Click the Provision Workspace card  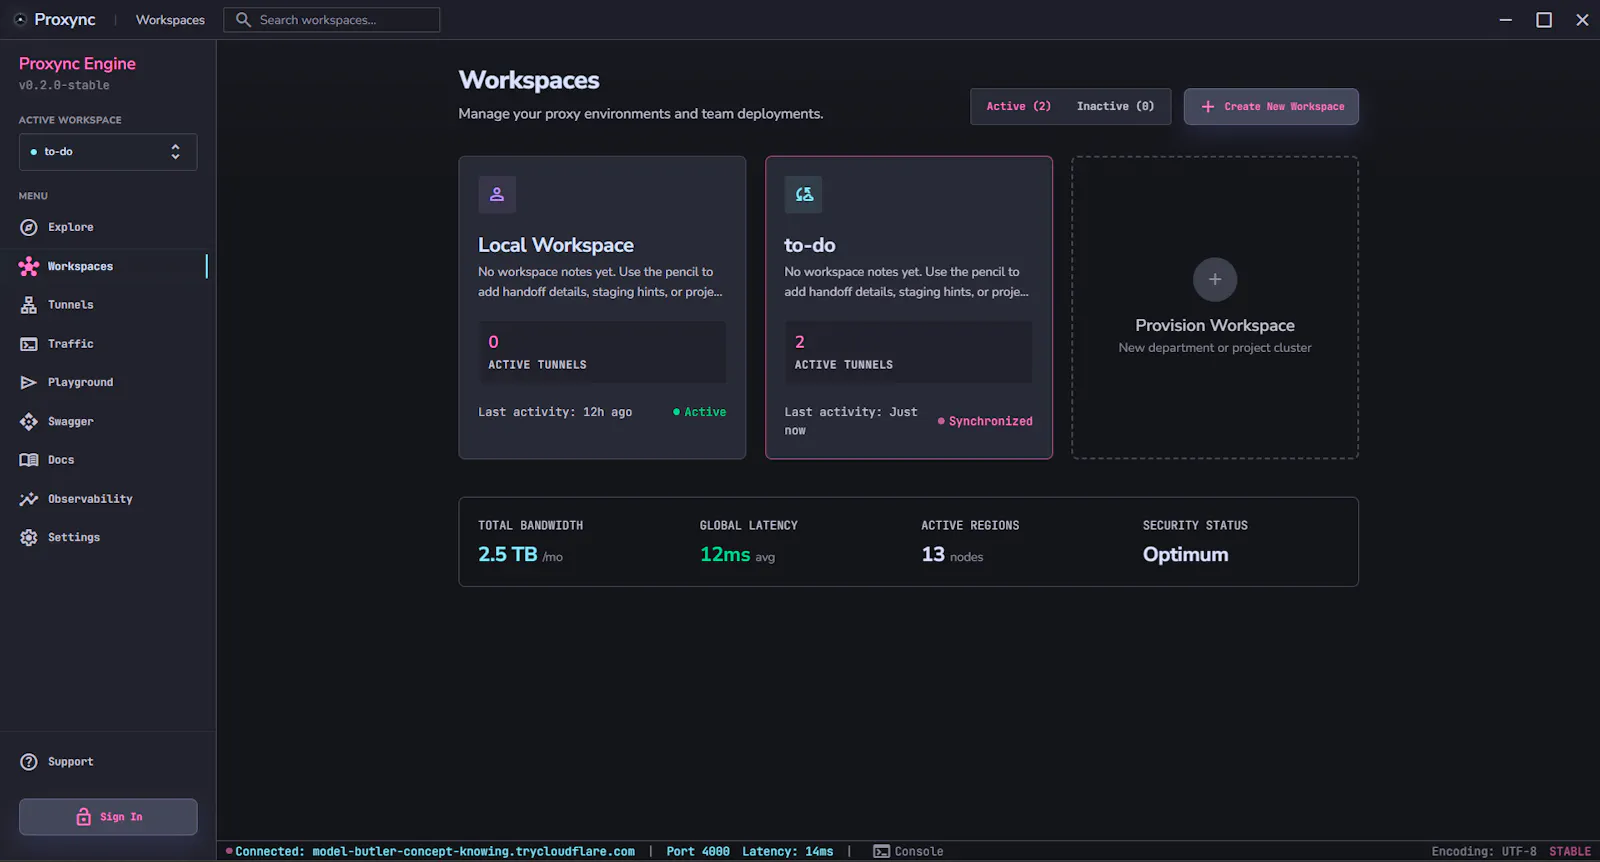(1215, 307)
